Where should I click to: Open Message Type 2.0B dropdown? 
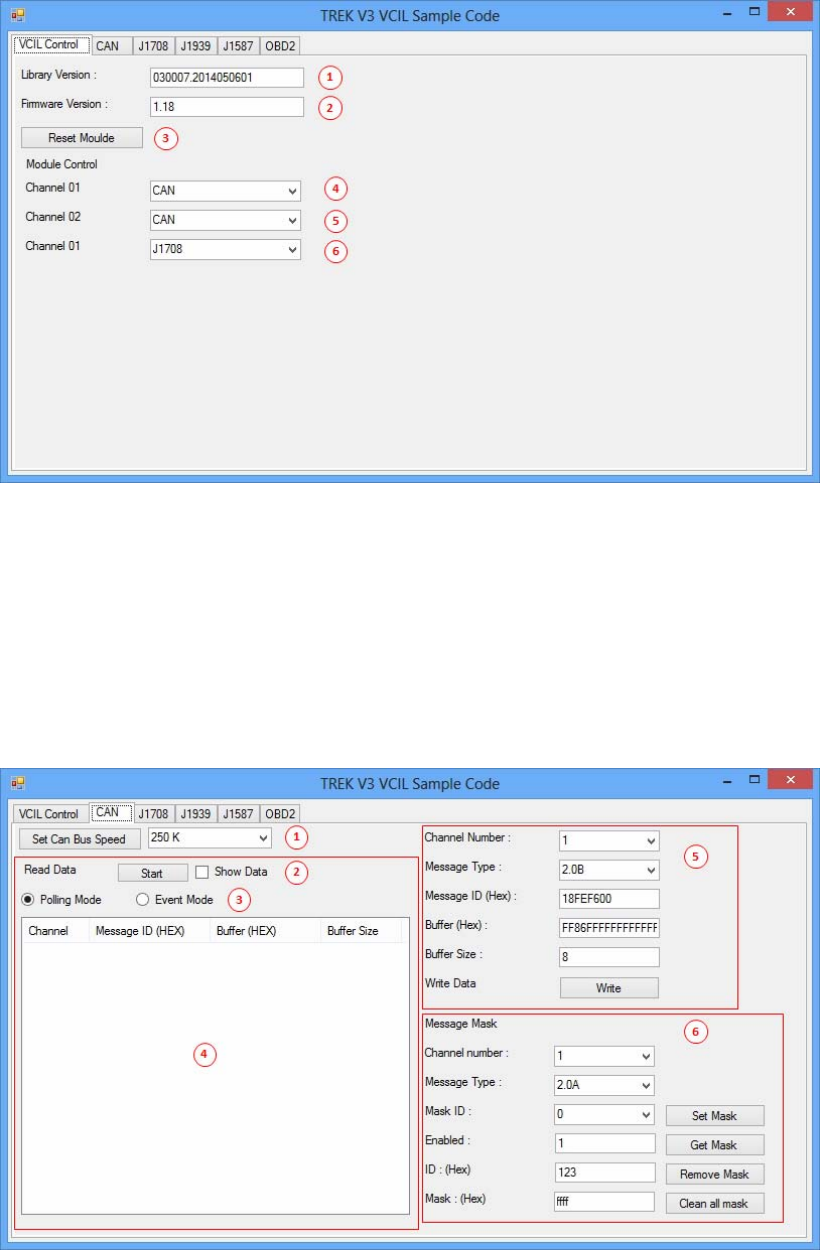click(x=609, y=870)
